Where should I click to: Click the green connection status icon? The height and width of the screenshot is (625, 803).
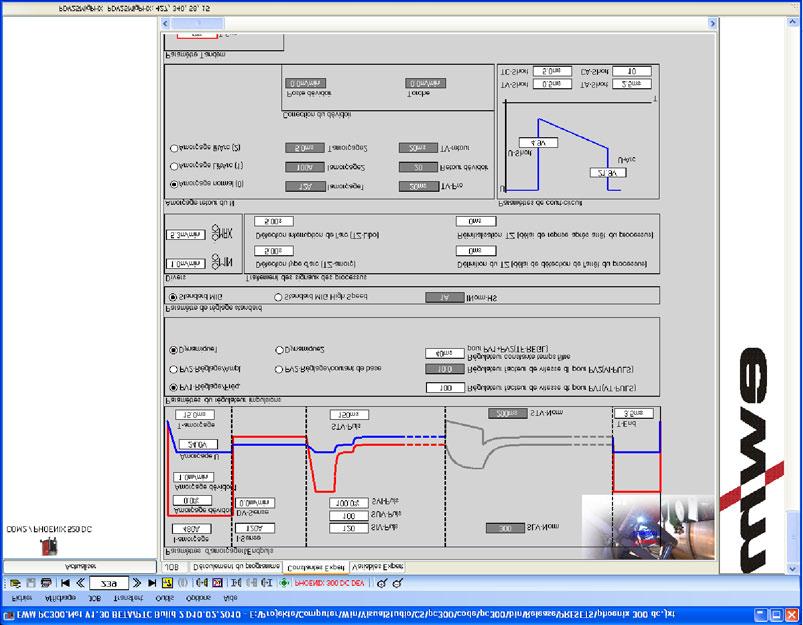point(284,583)
